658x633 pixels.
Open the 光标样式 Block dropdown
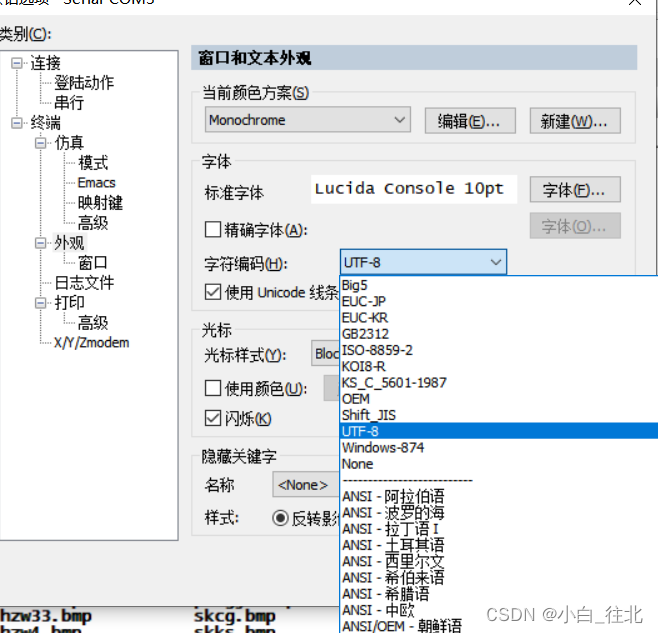point(325,354)
